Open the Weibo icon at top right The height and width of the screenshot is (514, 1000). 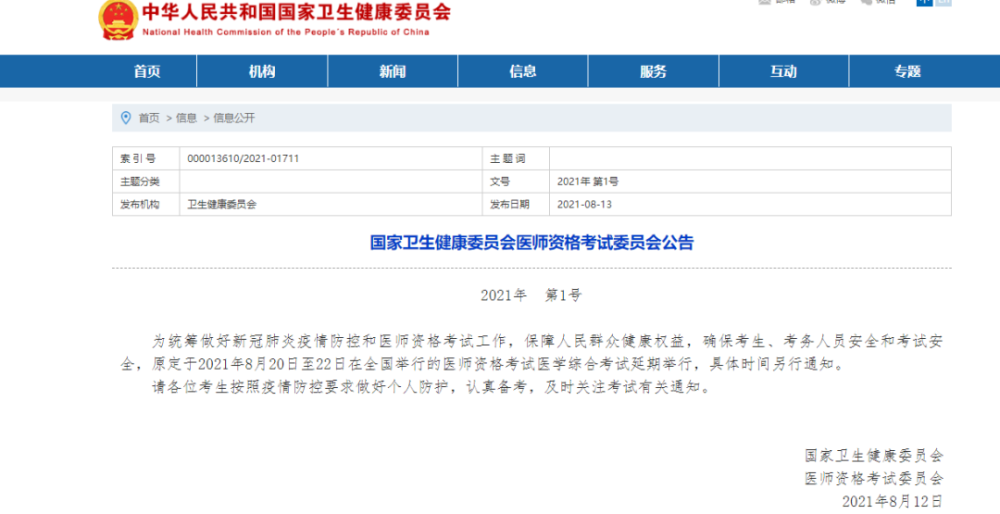tap(815, 2)
